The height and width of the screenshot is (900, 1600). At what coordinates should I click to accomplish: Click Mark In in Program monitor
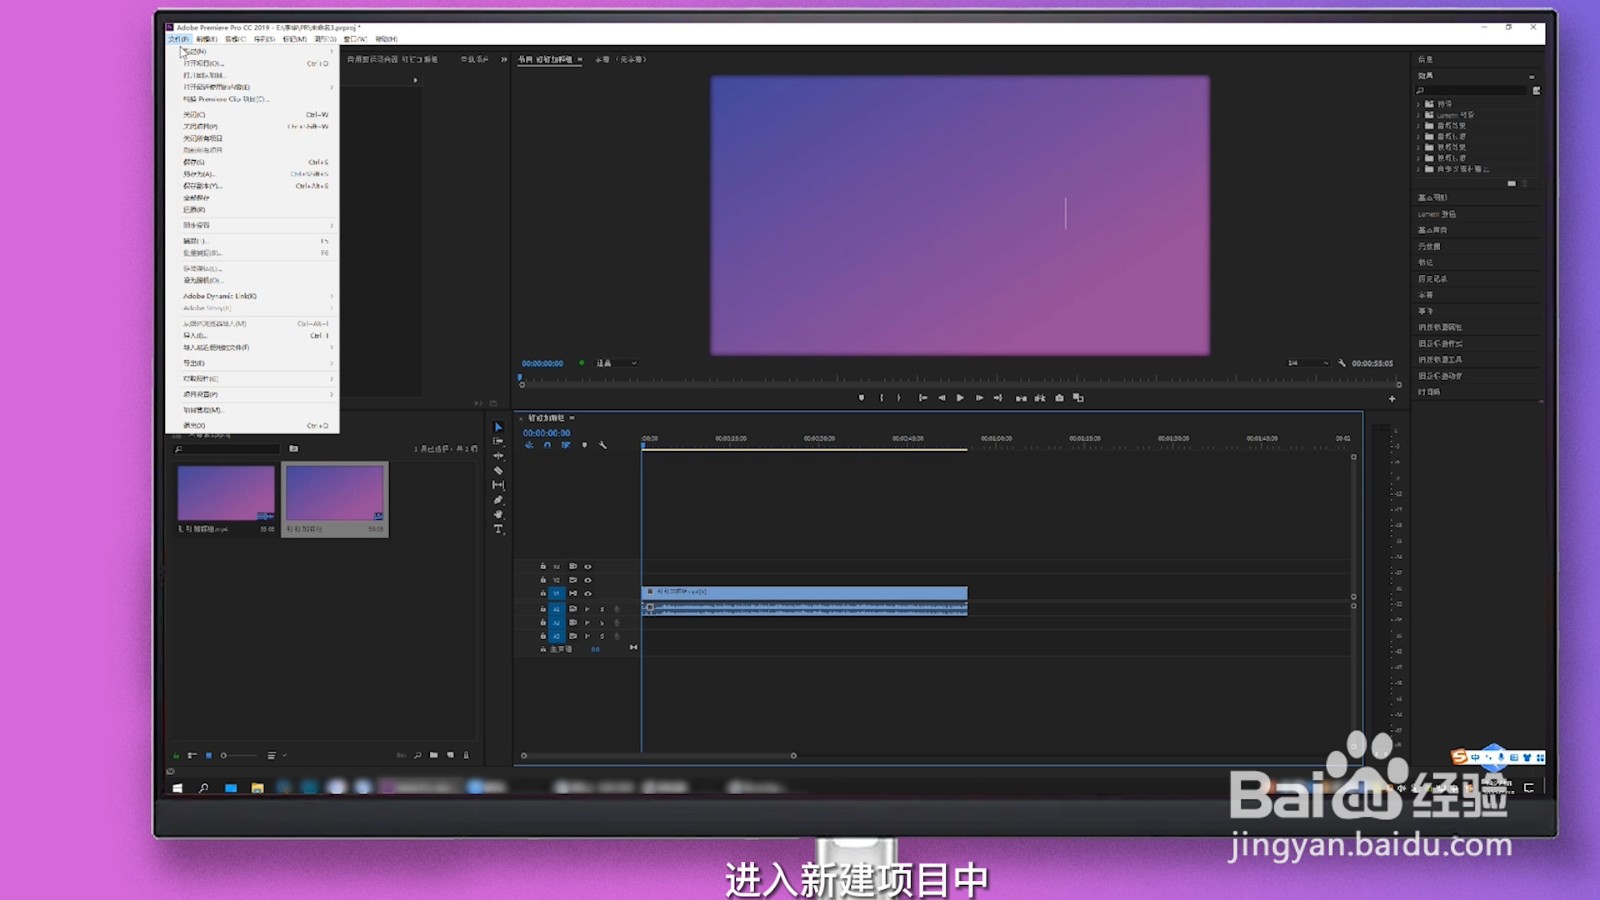click(x=881, y=398)
